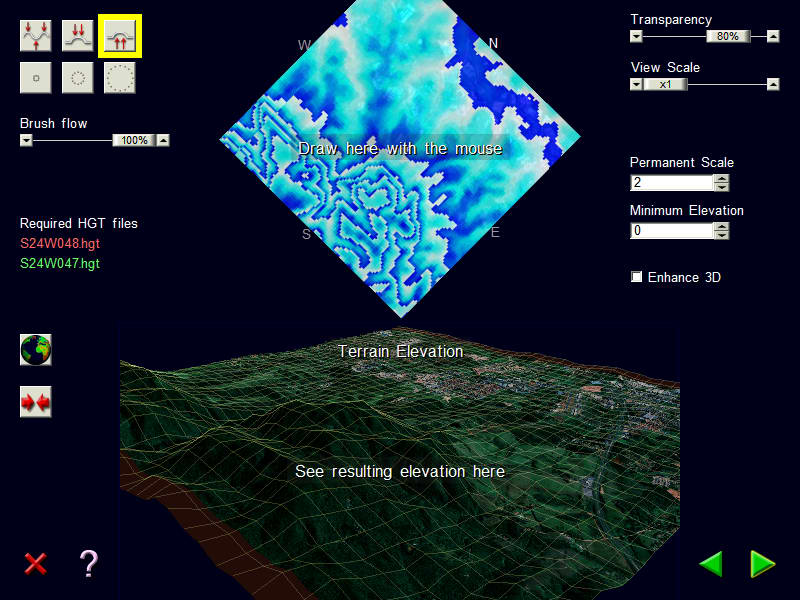
Task: Click the View Scale x1 slider handle
Action: tap(665, 85)
